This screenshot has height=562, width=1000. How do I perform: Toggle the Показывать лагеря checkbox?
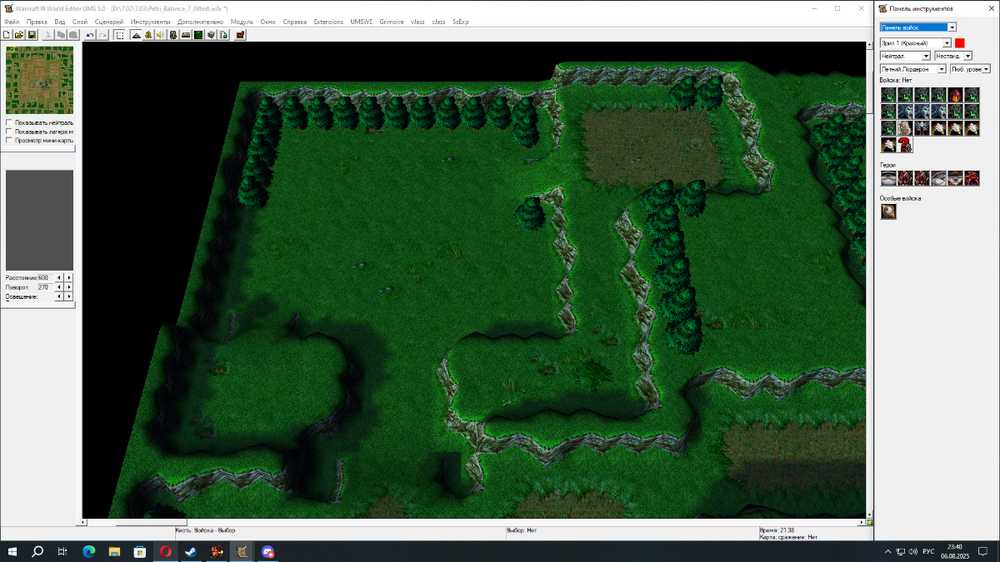tap(9, 132)
